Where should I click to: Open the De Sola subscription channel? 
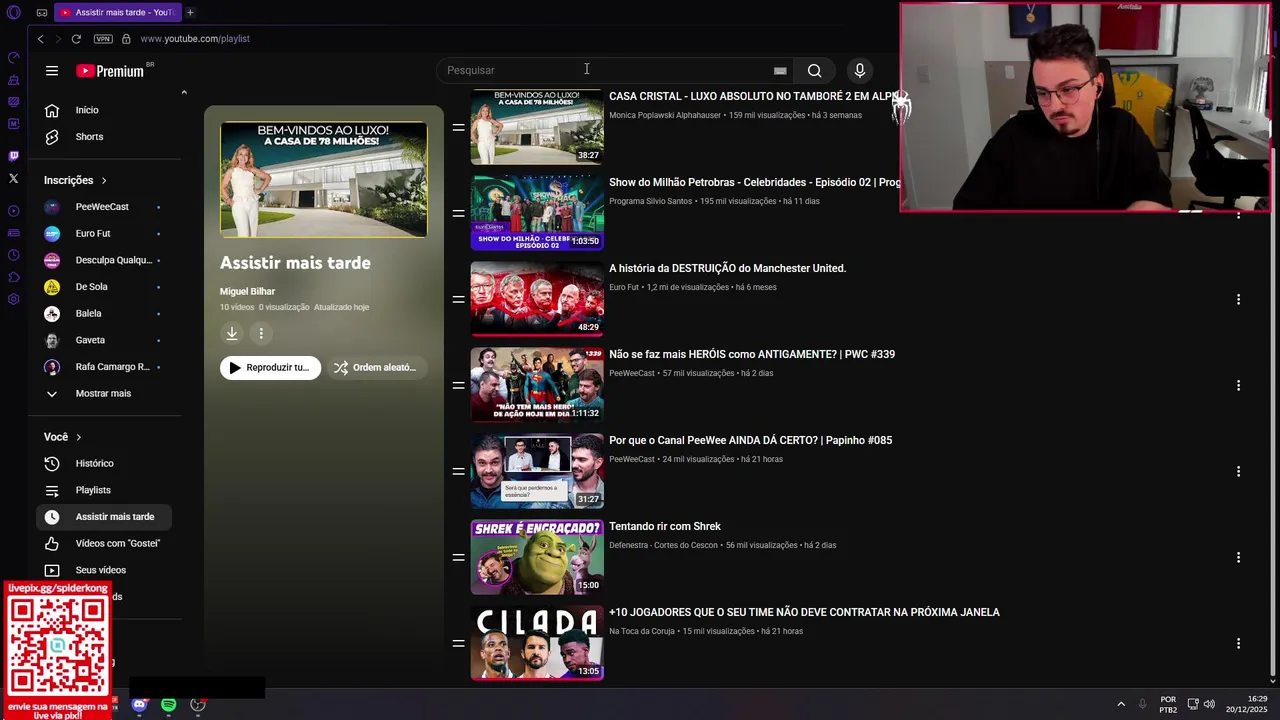[103, 287]
